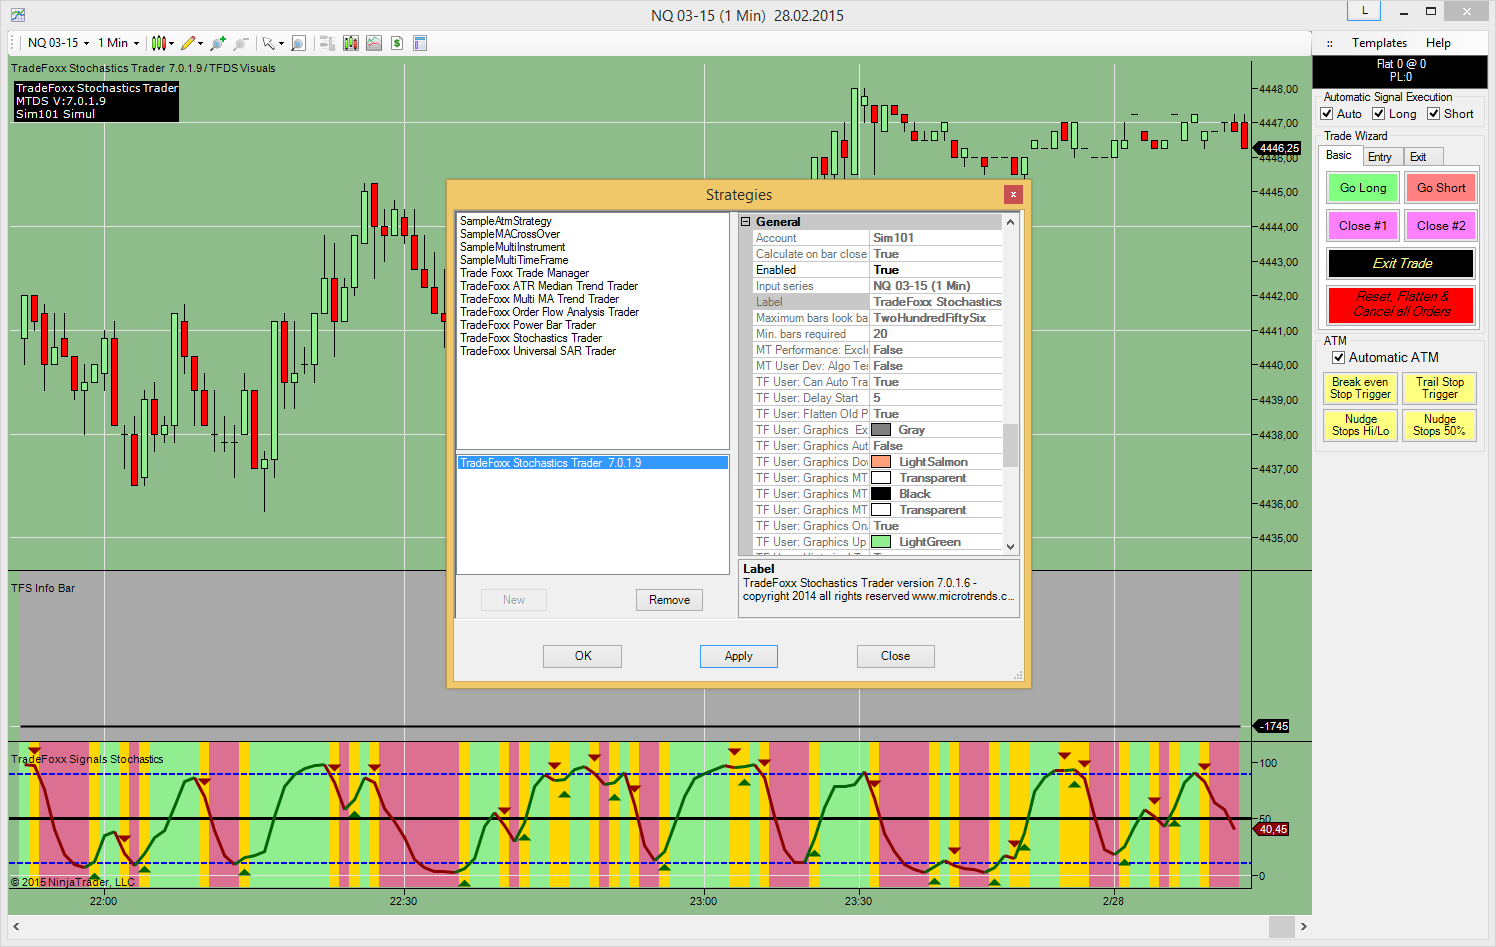
Task: Click the Apply button in Strategies dialog
Action: point(738,656)
